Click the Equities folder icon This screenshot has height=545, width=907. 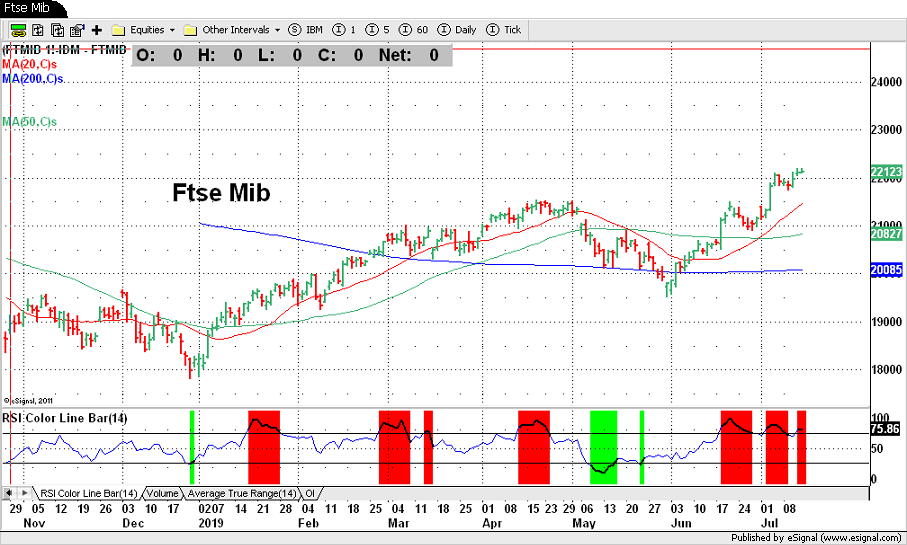[118, 30]
